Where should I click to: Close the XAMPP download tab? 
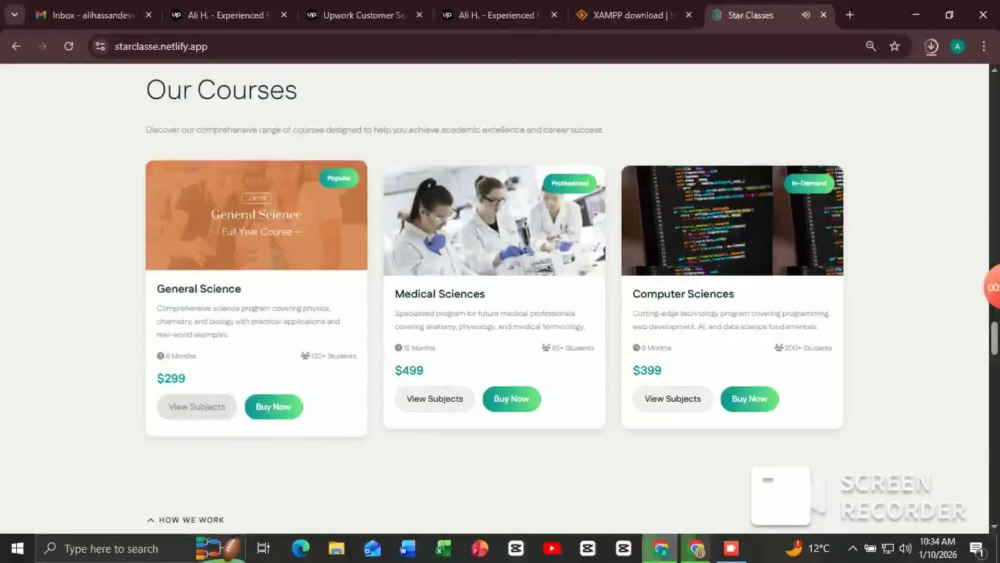(688, 15)
